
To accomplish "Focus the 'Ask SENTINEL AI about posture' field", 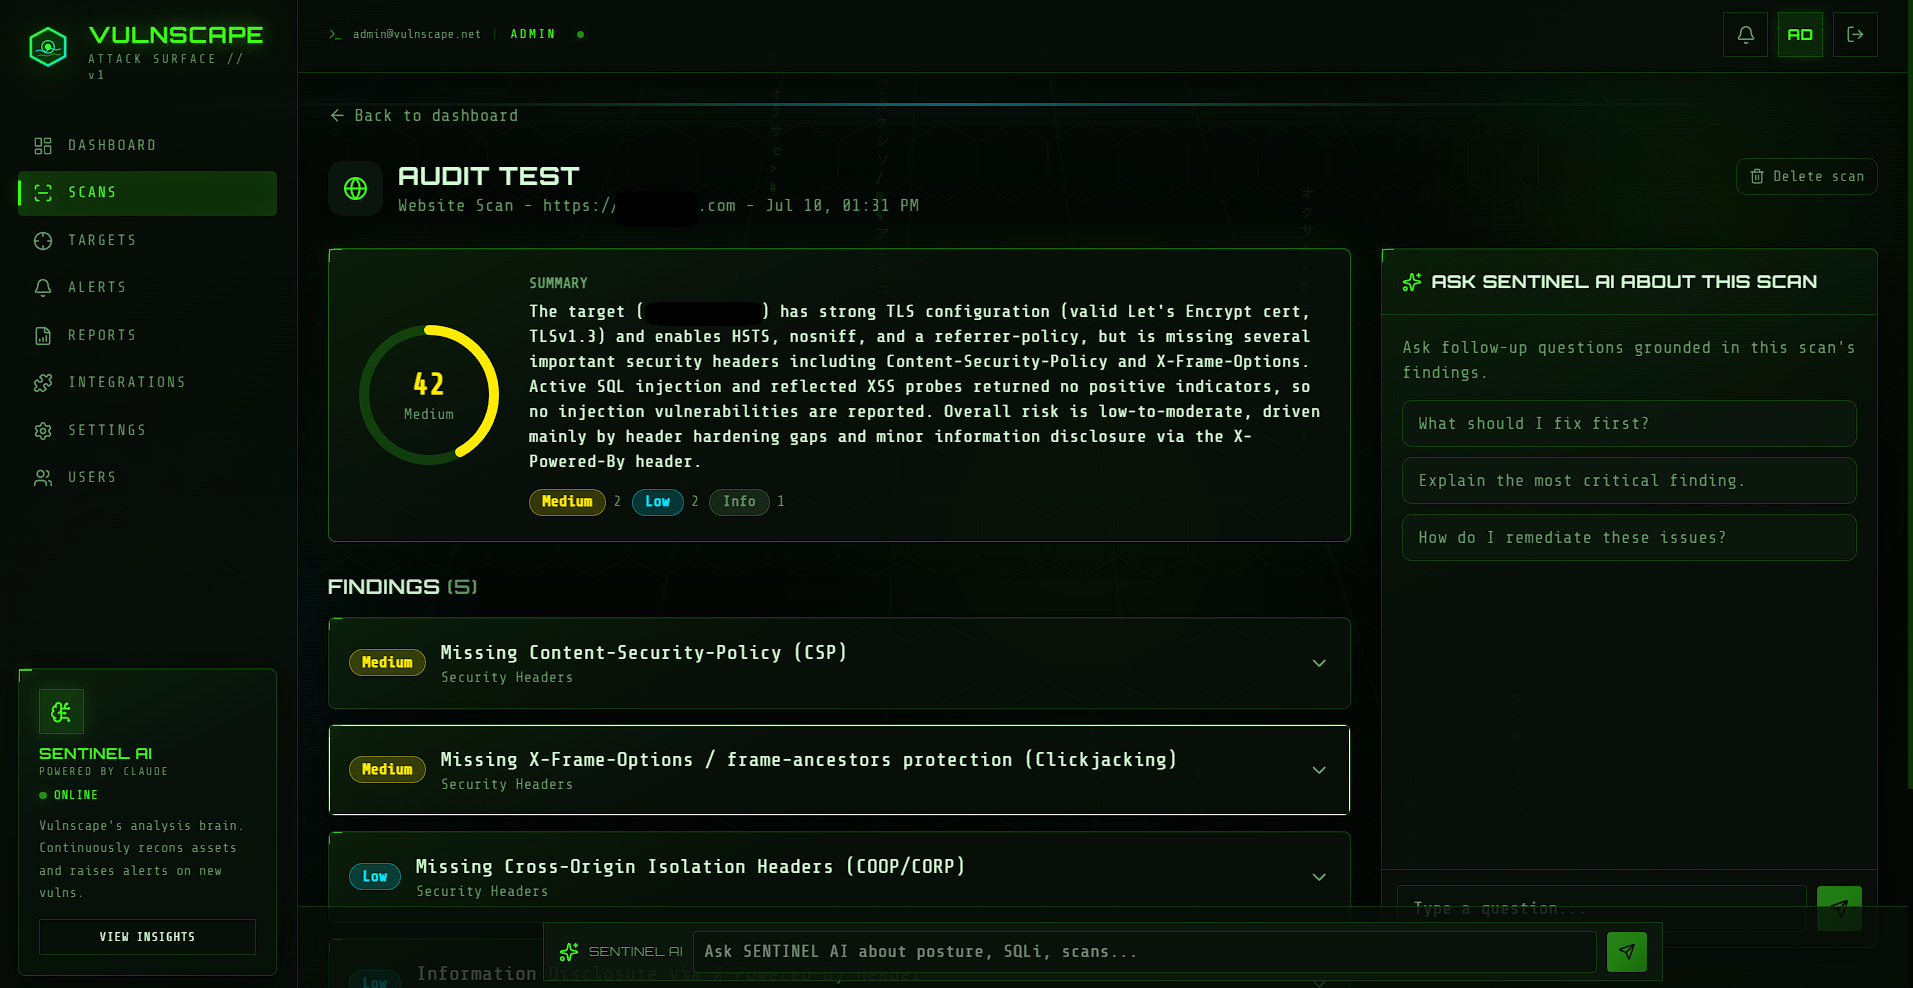I will 1144,952.
